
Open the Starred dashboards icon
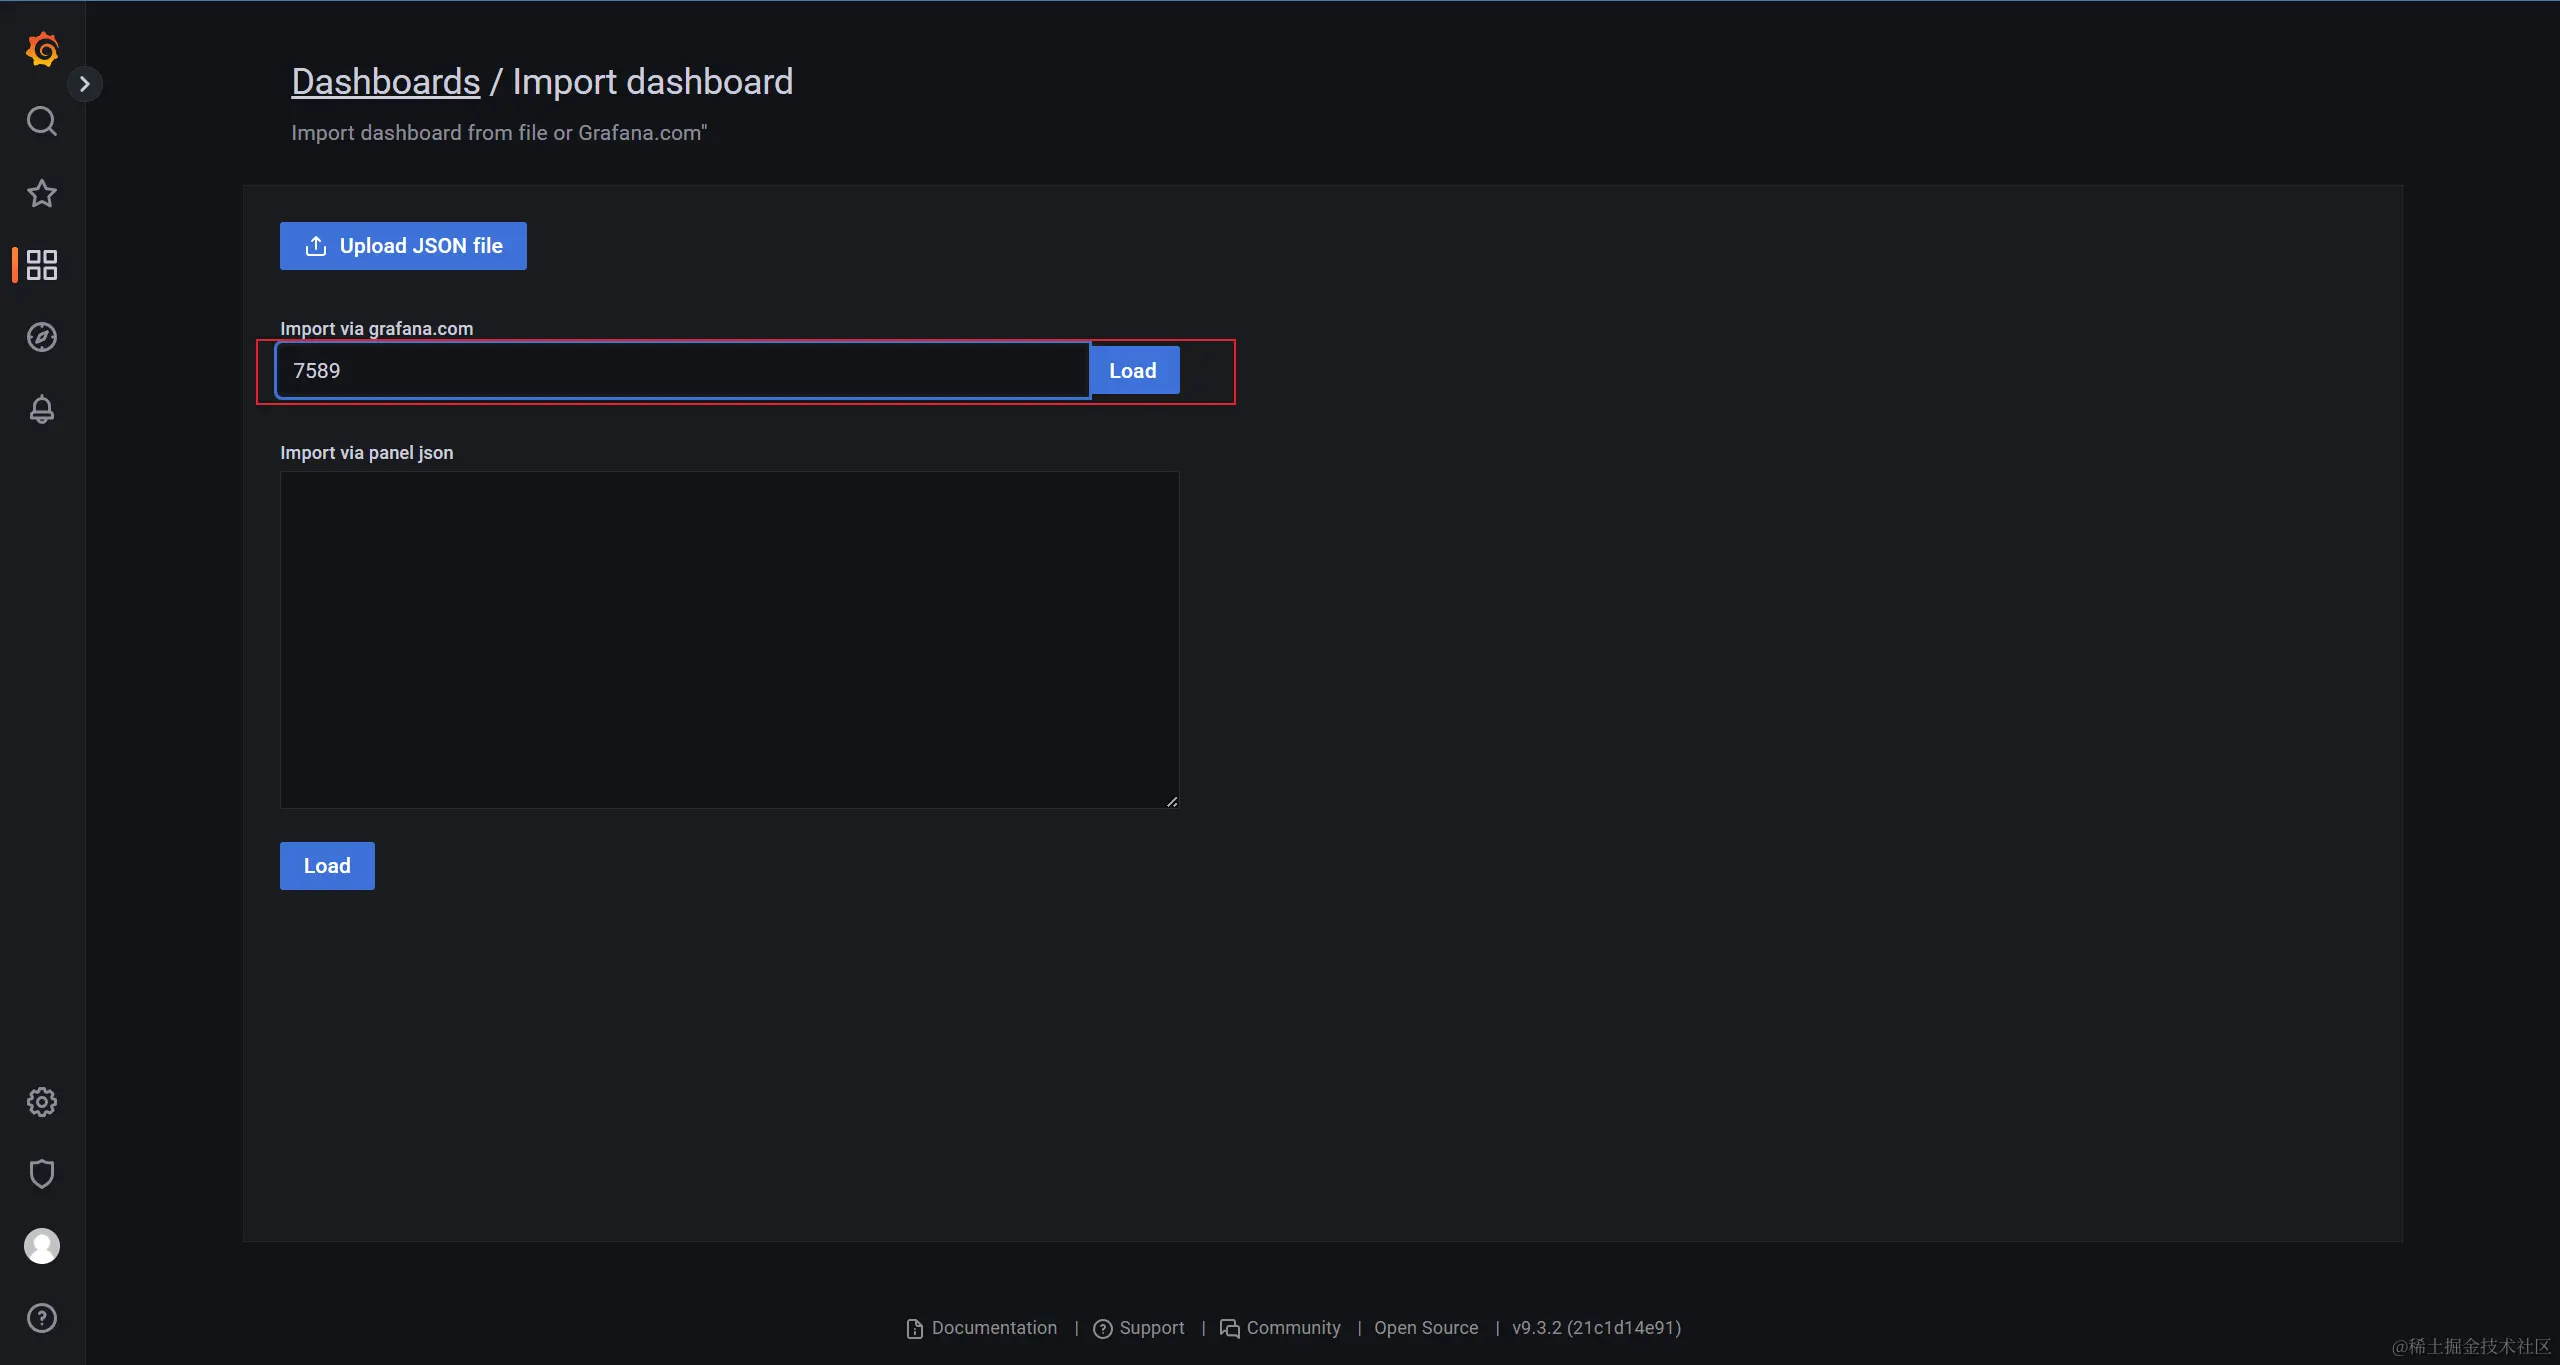pos(41,193)
